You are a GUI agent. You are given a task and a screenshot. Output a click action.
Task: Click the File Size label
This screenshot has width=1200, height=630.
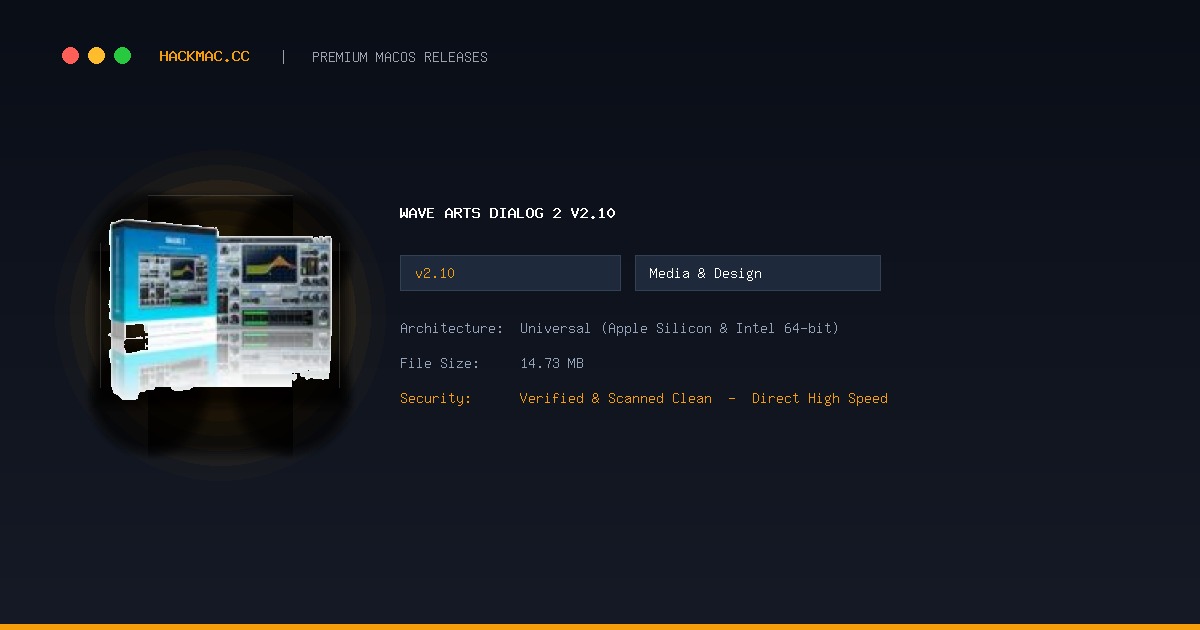(440, 363)
